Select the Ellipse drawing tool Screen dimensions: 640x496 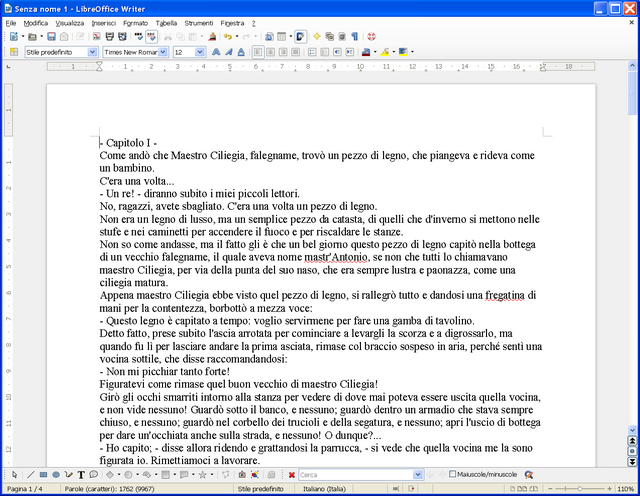(x=56, y=475)
